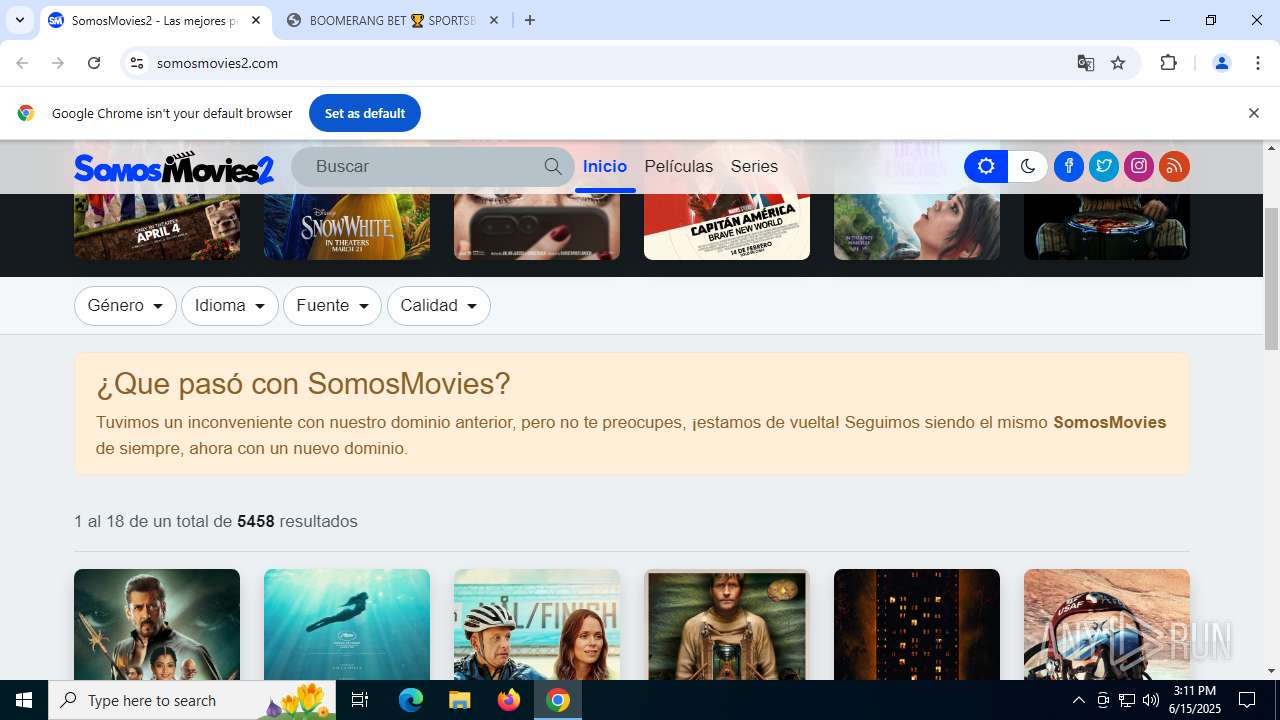The height and width of the screenshot is (720, 1280).
Task: Open the Chrome profile icon
Action: pos(1222,63)
